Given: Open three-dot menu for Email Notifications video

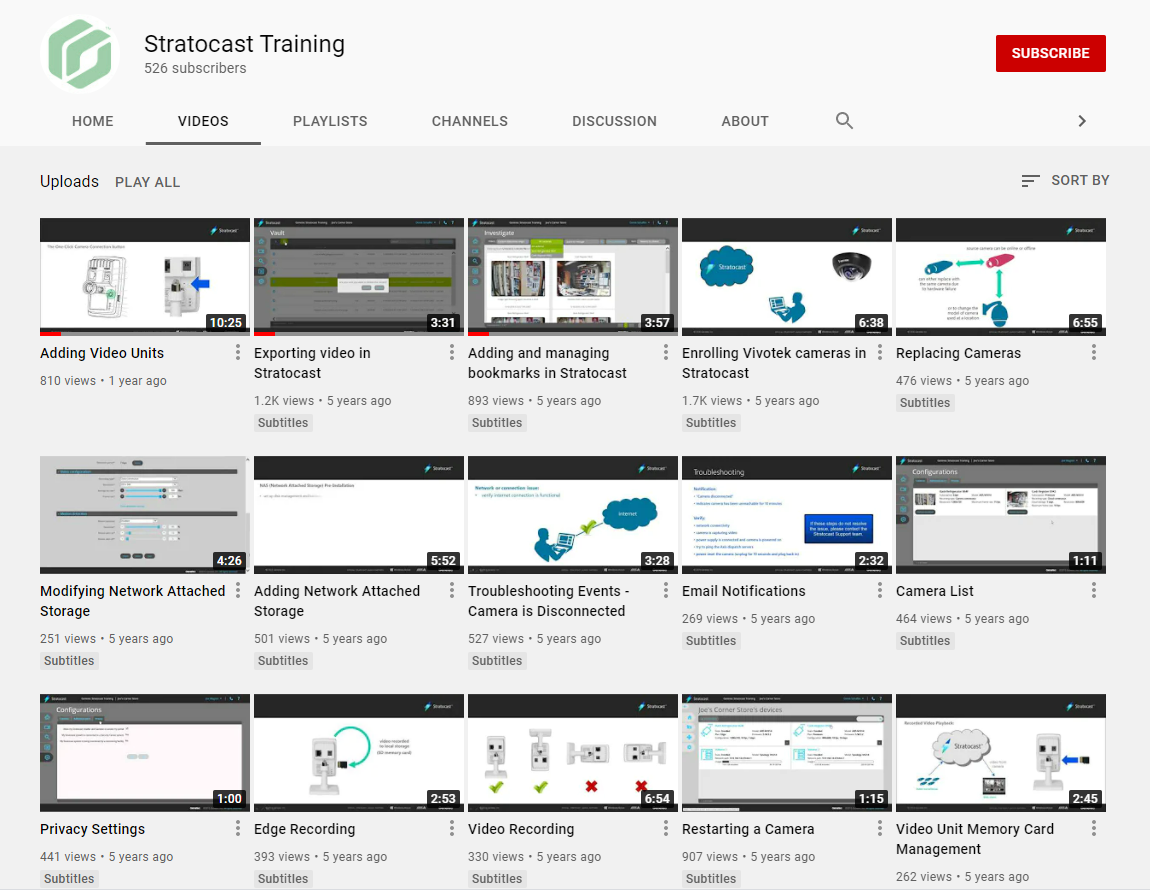Looking at the screenshot, I should click(880, 591).
